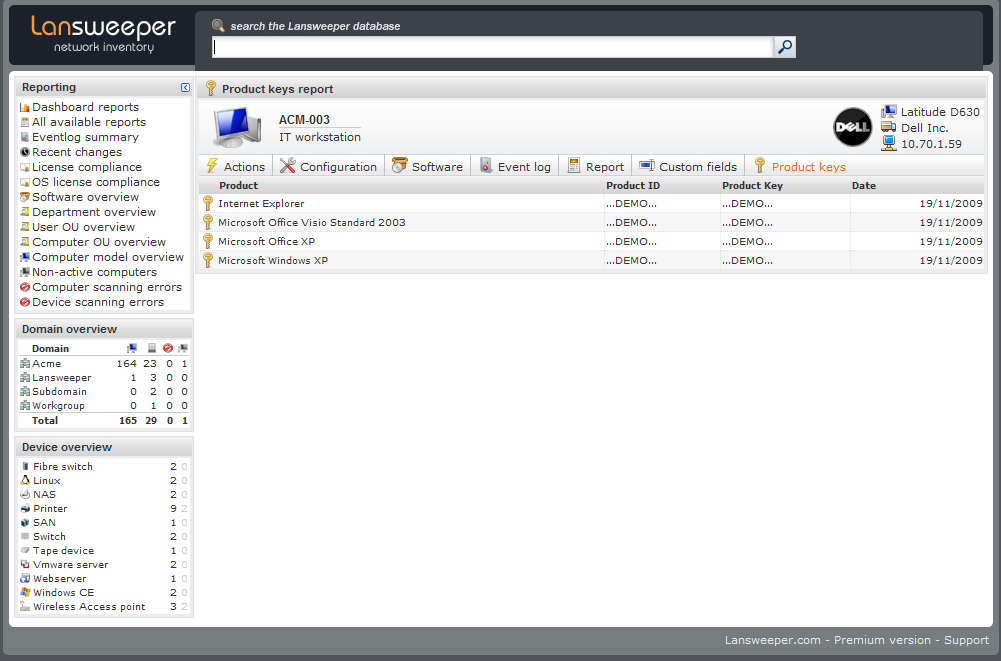Click the ACM-003 computer name

tap(305, 119)
